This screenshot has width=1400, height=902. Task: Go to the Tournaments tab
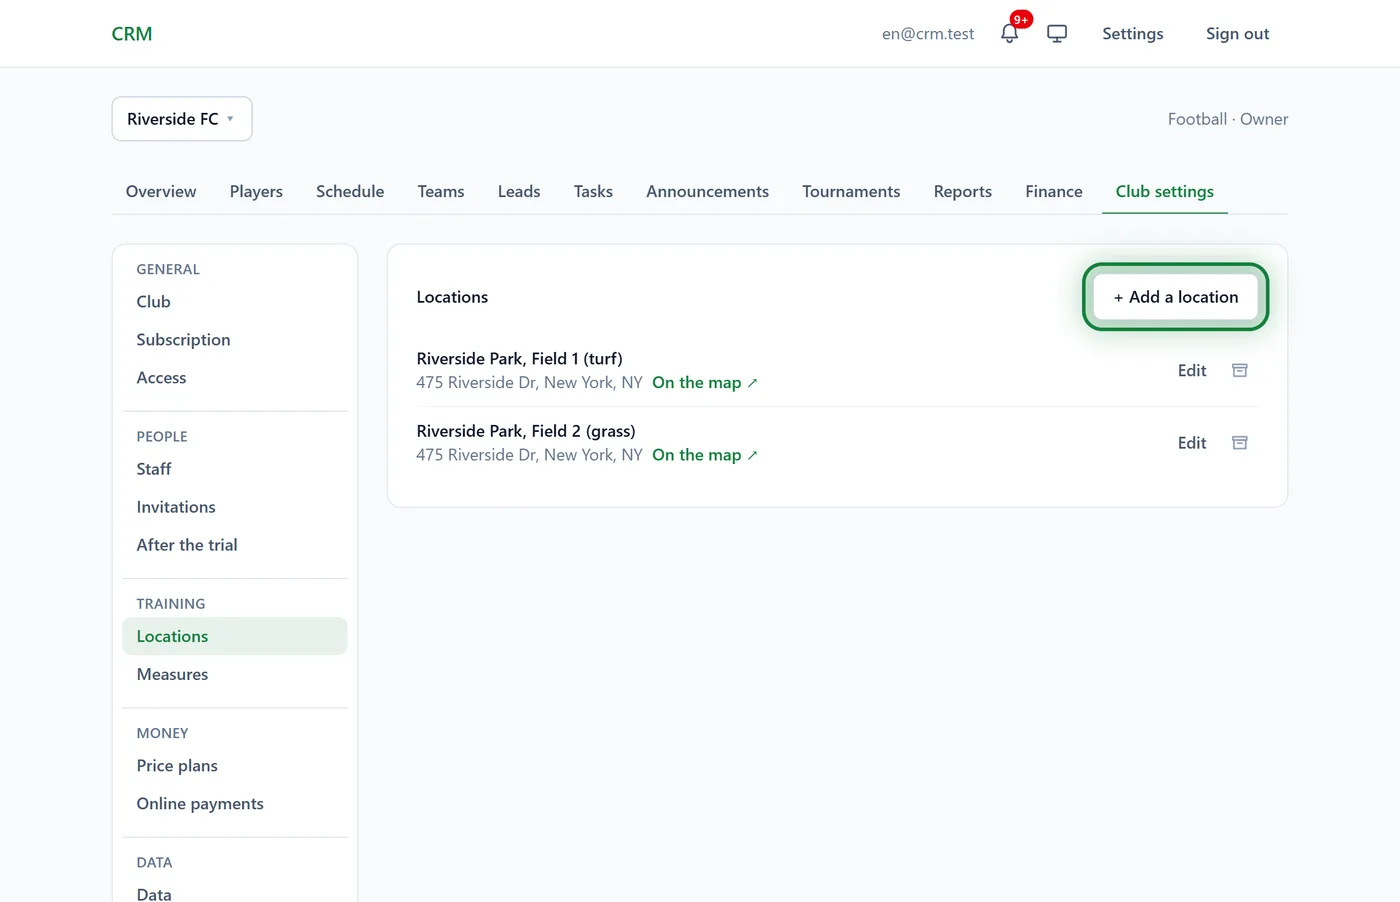(x=851, y=192)
